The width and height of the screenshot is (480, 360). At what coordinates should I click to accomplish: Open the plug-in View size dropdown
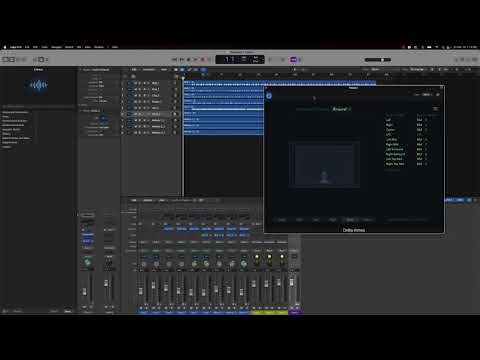(426, 95)
